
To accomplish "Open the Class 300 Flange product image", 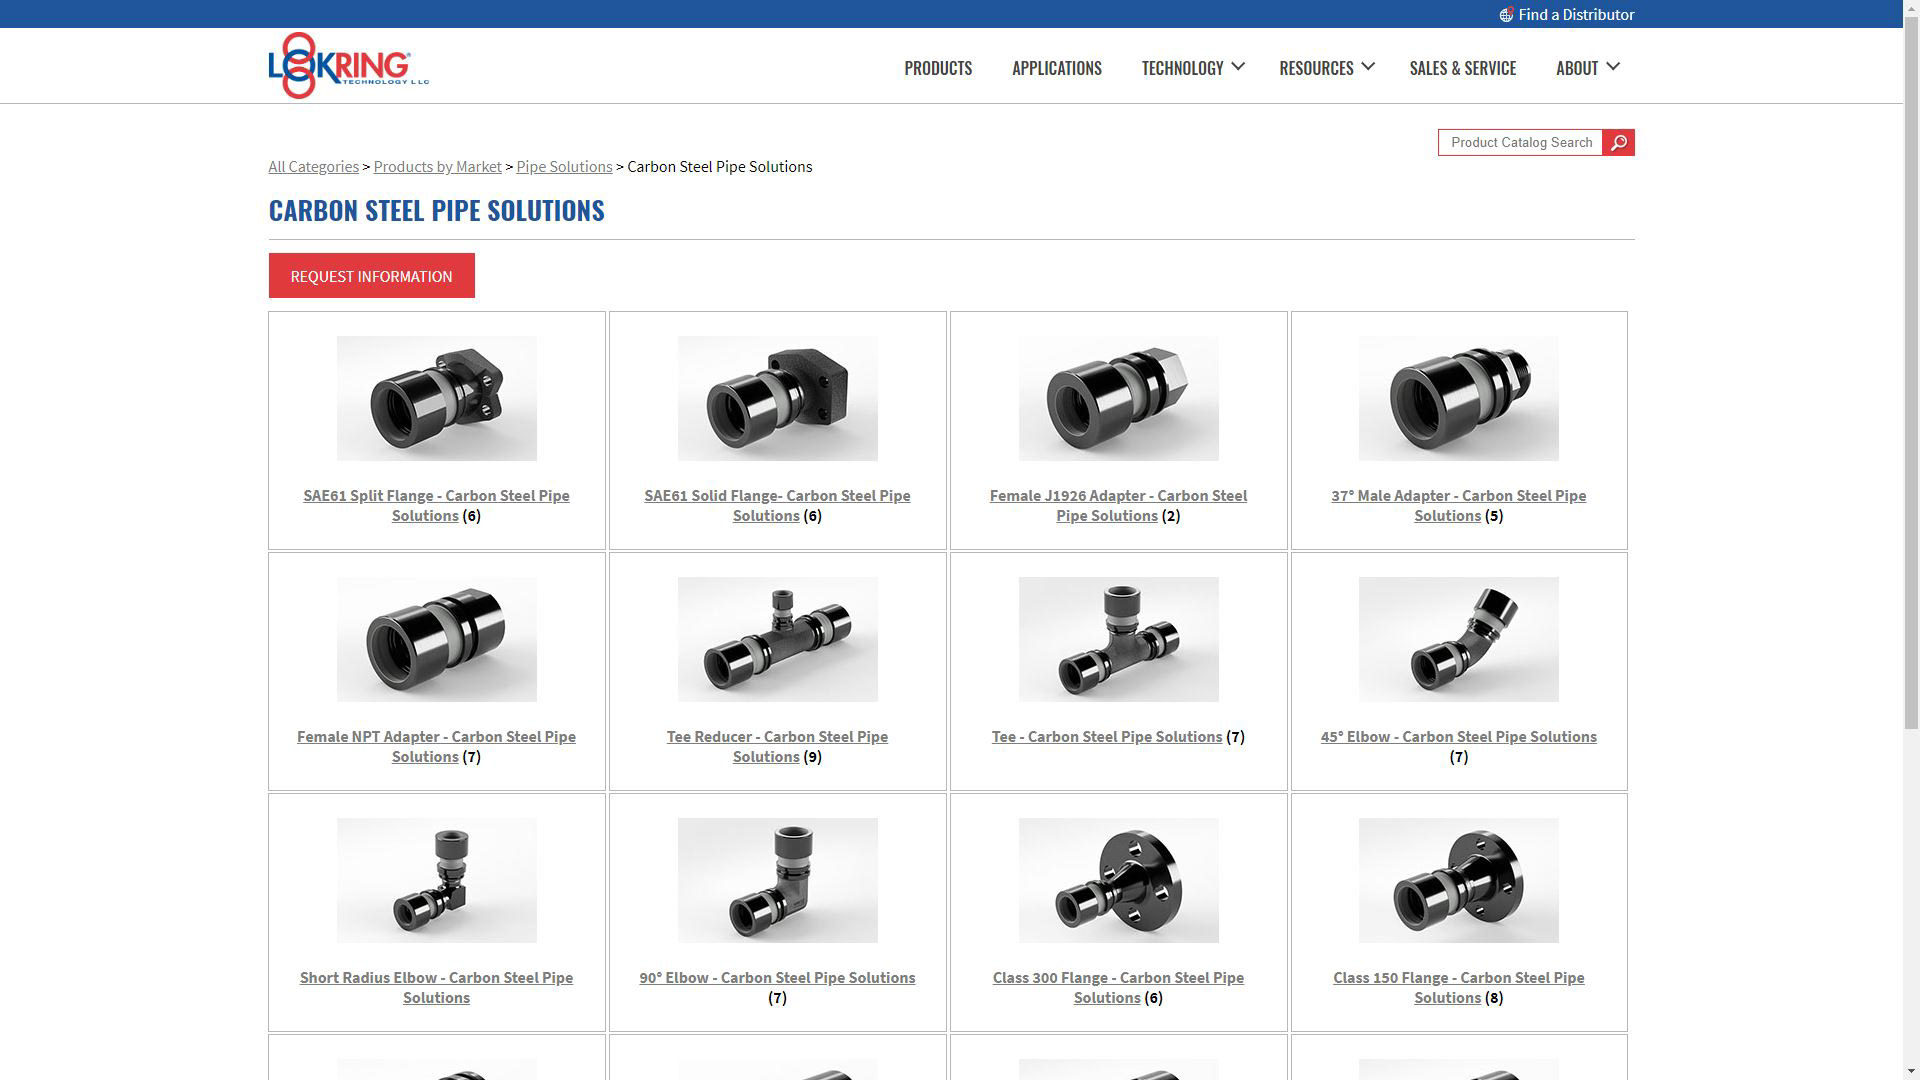I will point(1118,880).
